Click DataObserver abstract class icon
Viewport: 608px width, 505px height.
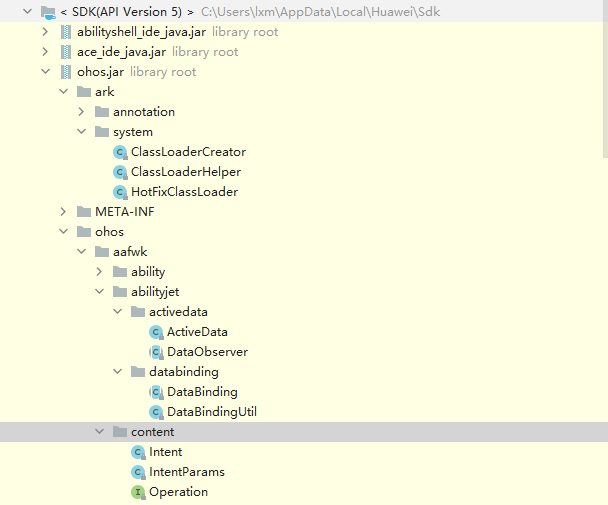pyautogui.click(x=156, y=352)
